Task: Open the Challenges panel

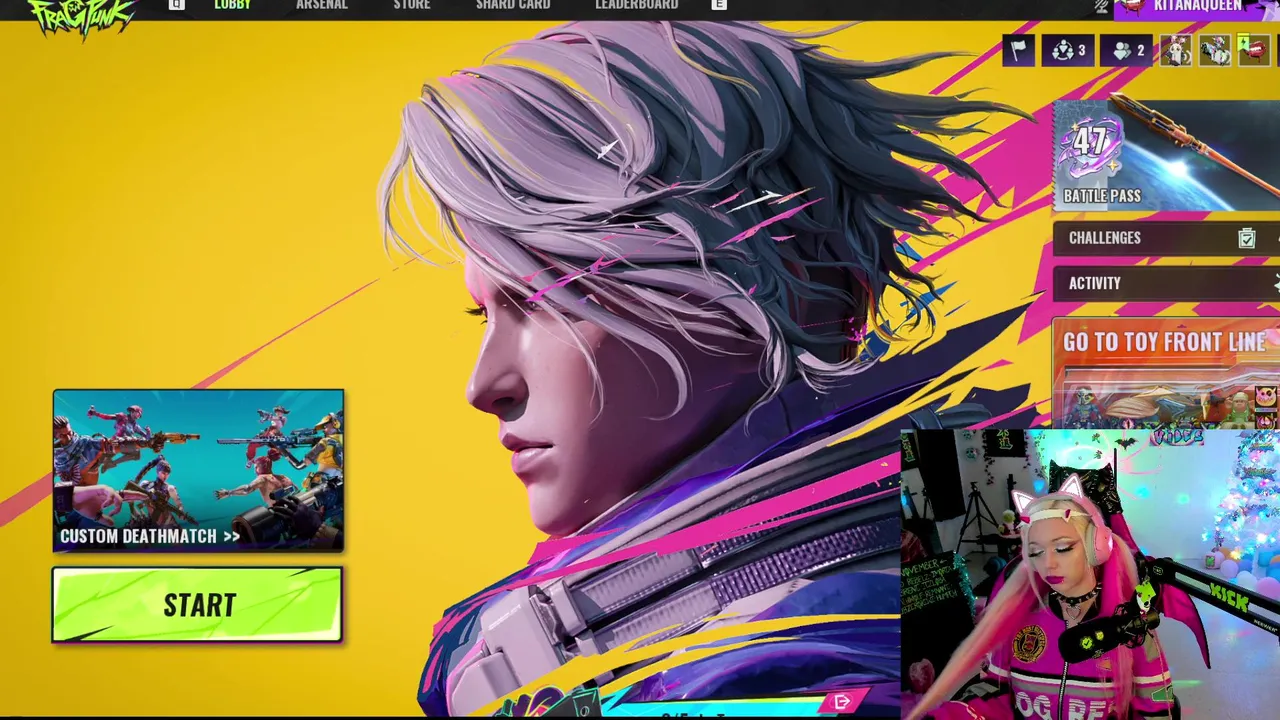Action: coord(1166,238)
